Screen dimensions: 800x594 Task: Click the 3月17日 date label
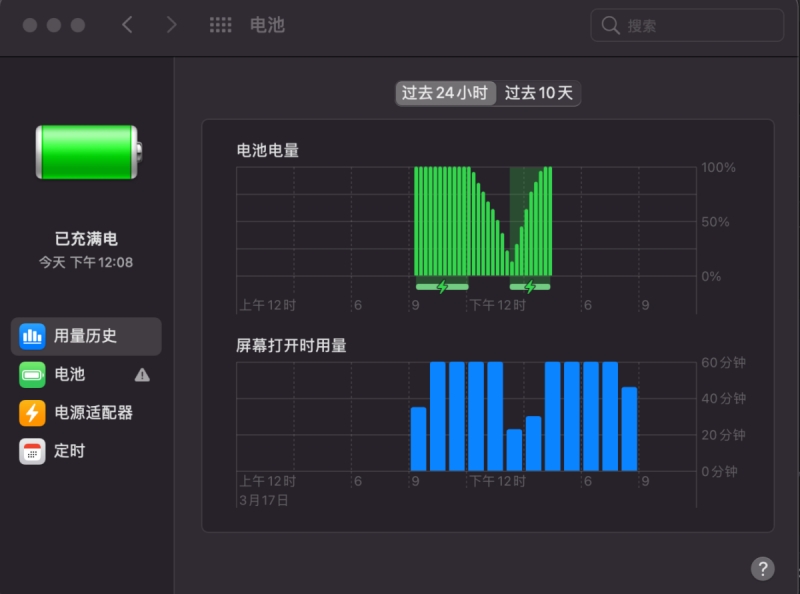(264, 500)
